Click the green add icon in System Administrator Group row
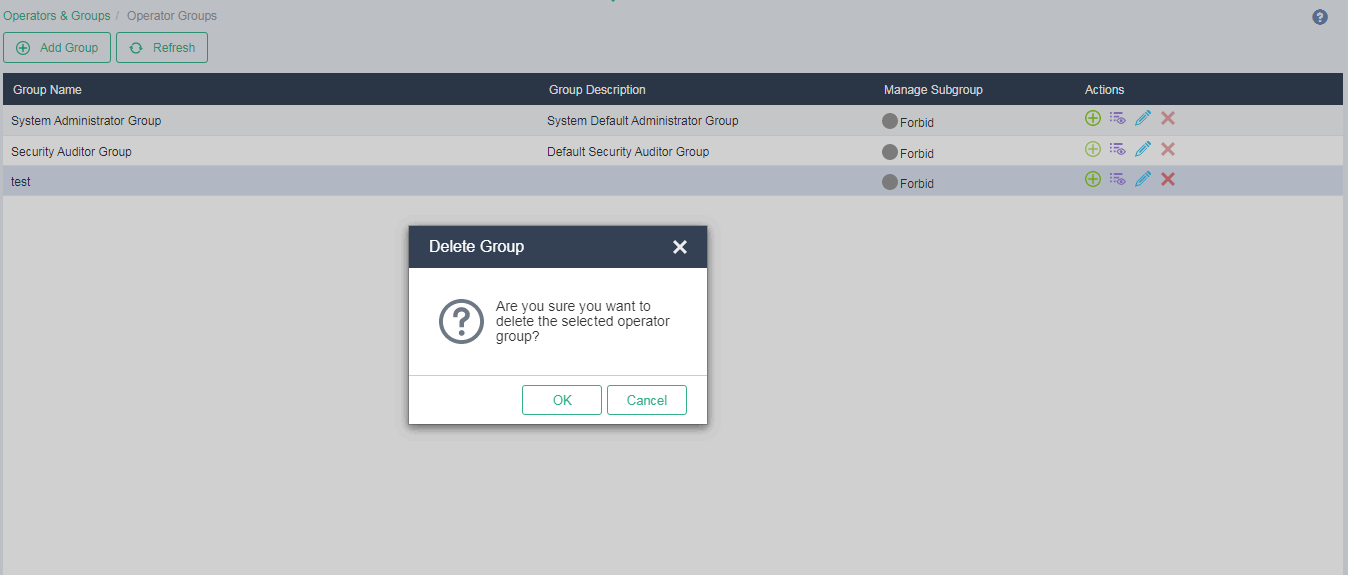Screen dimensions: 1348x575 [1093, 118]
